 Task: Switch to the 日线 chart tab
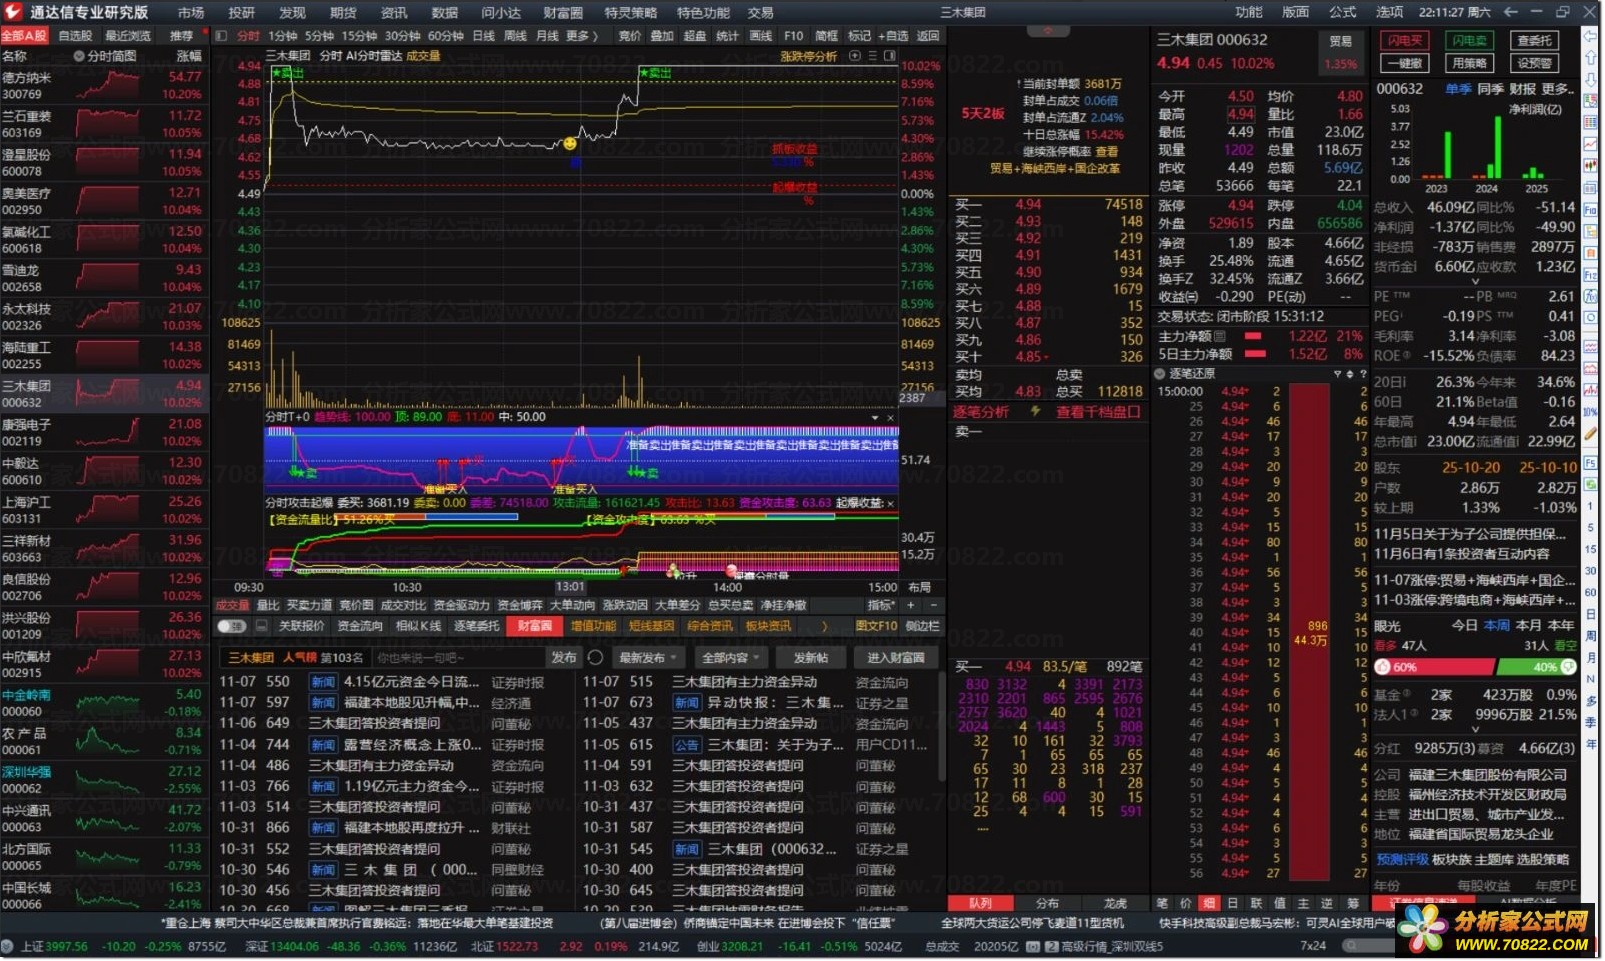pos(484,36)
